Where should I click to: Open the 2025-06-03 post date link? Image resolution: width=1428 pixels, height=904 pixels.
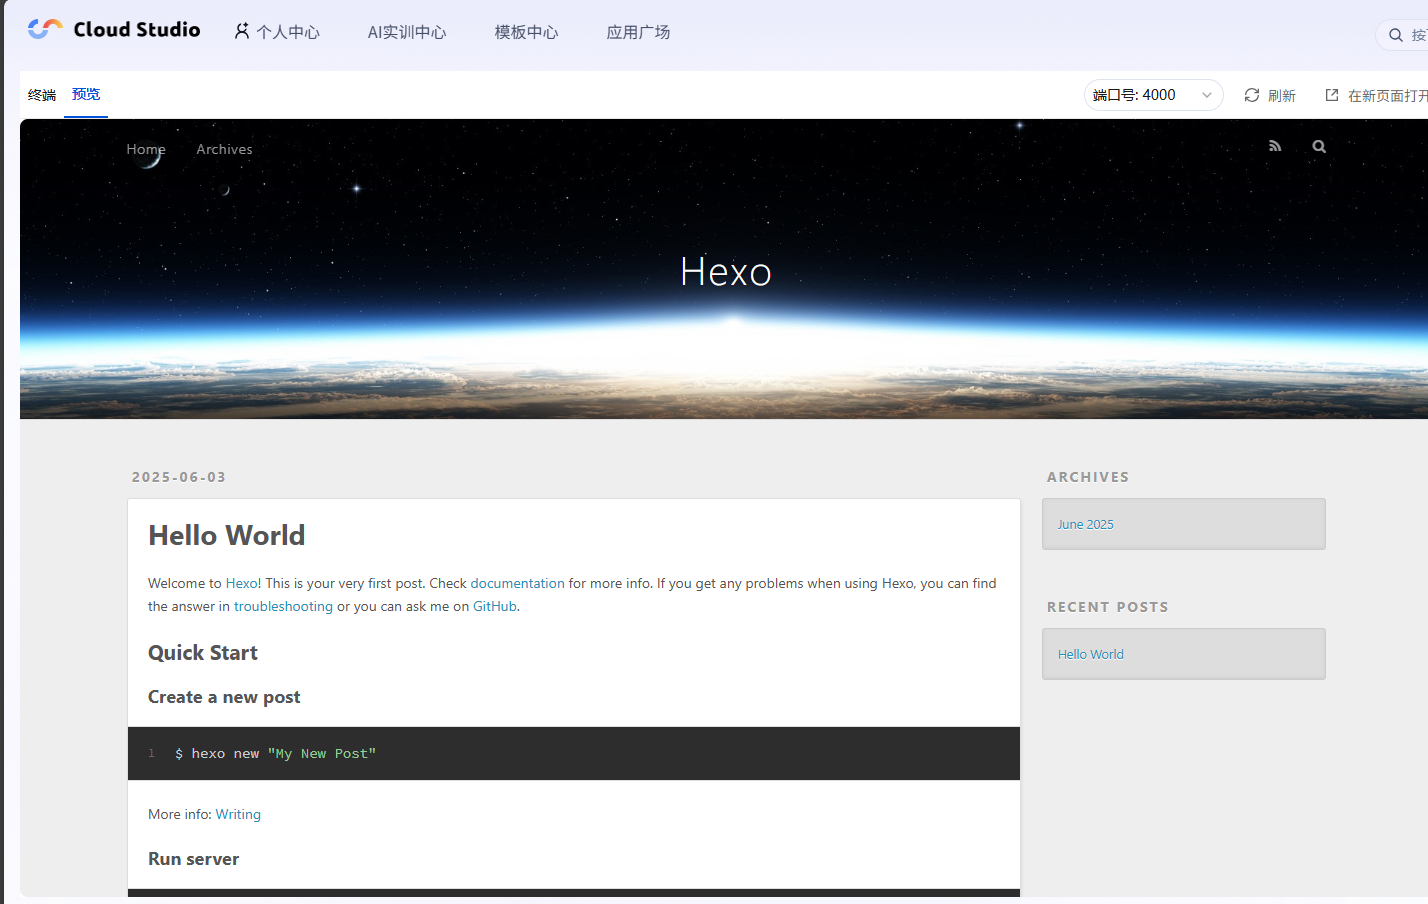point(179,477)
